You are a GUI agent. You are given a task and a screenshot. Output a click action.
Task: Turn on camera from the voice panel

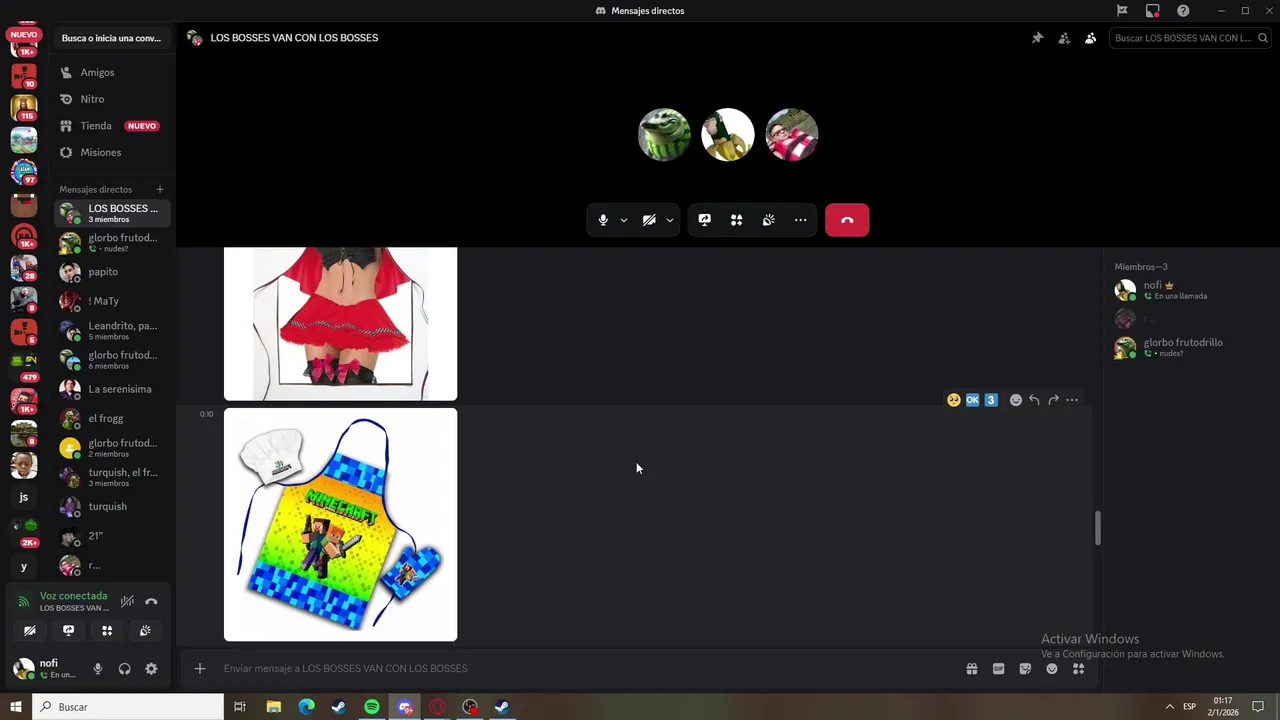[29, 630]
